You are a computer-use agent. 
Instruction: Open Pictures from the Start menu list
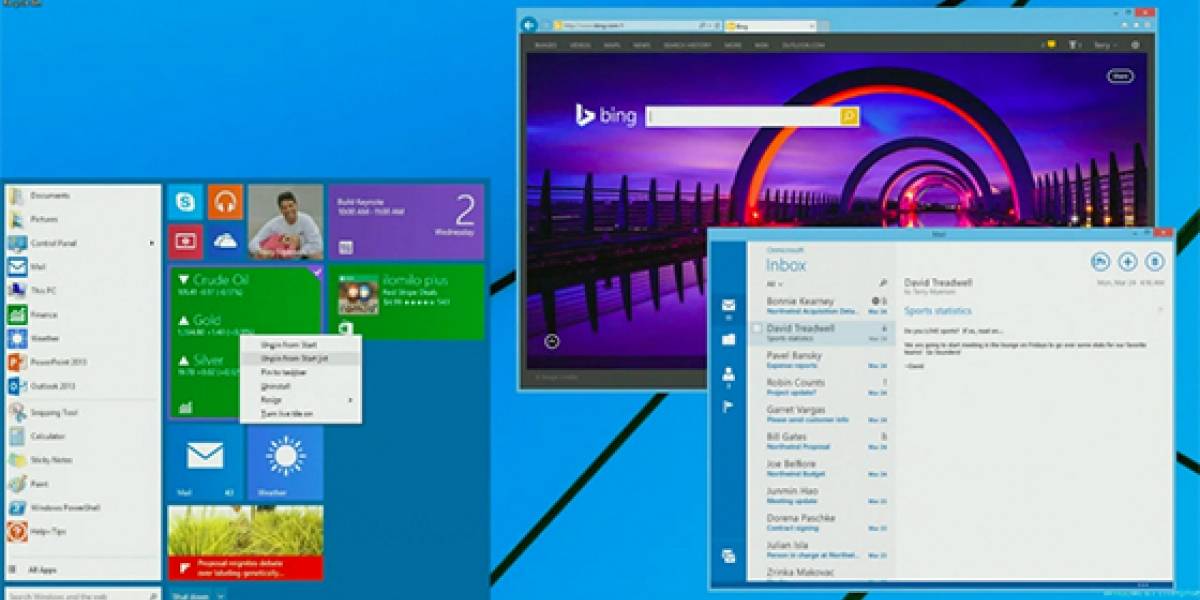pyautogui.click(x=82, y=219)
